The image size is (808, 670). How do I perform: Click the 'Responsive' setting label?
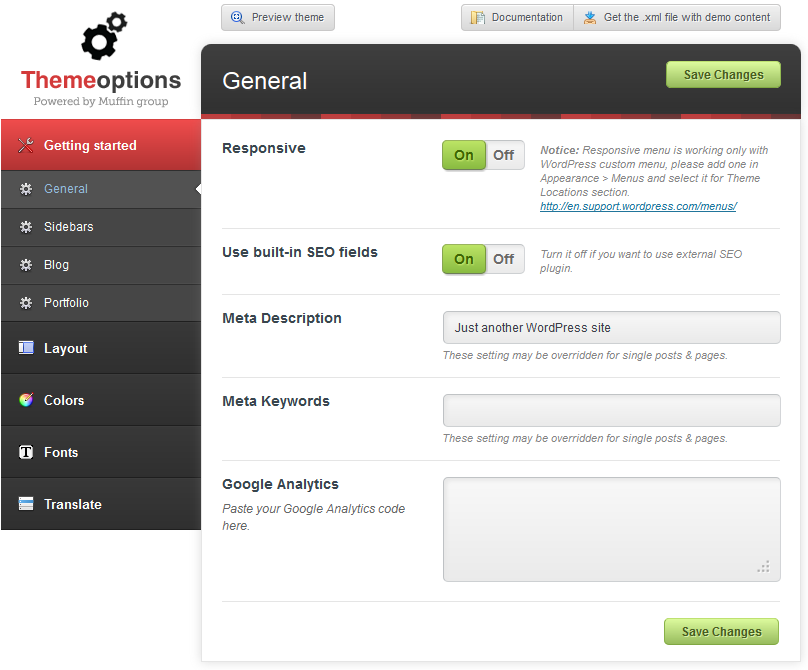[x=264, y=148]
